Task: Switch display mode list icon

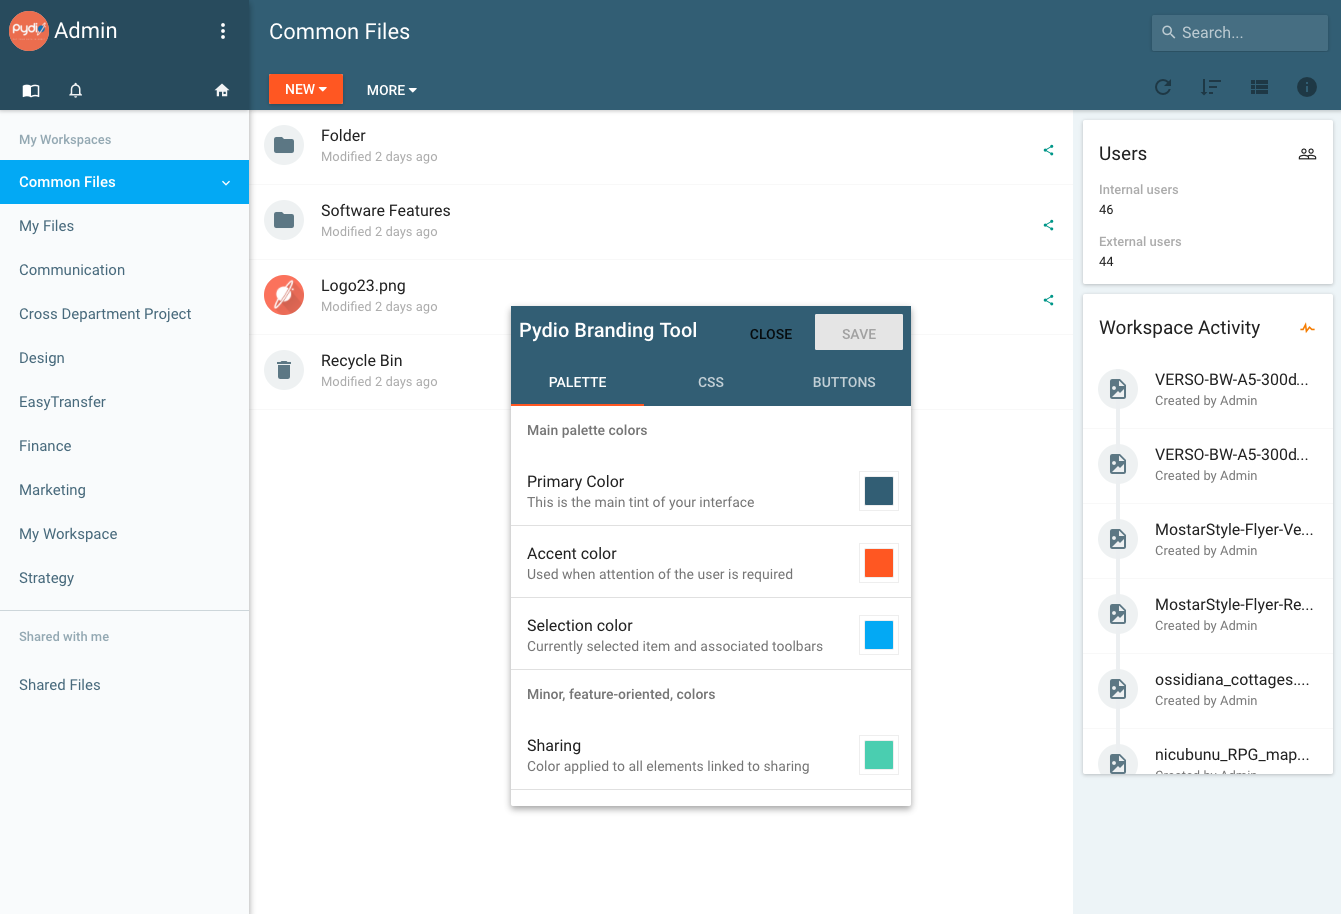Action: [x=1259, y=87]
